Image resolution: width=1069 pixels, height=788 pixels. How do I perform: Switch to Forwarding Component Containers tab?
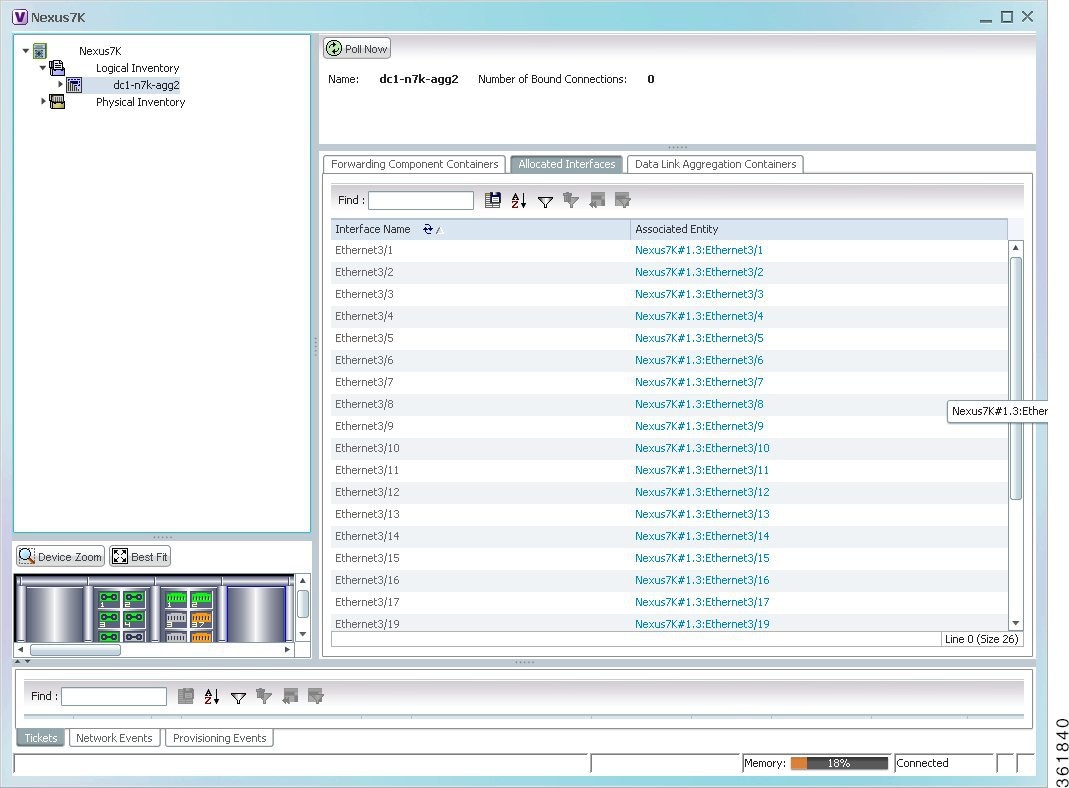click(415, 164)
